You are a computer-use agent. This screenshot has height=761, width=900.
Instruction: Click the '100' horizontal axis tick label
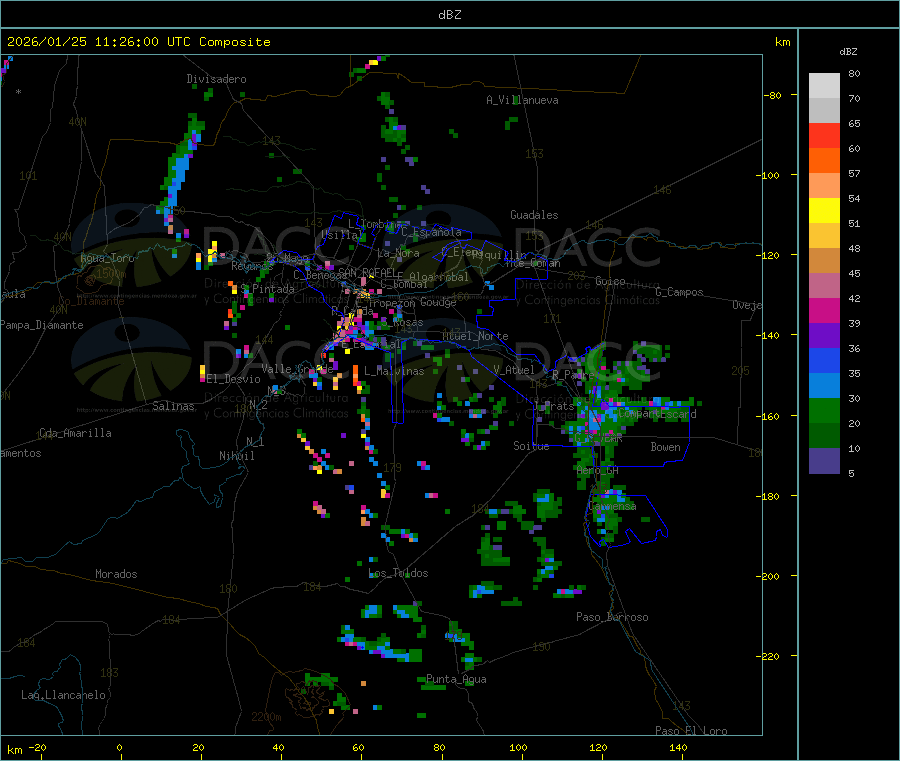518,747
